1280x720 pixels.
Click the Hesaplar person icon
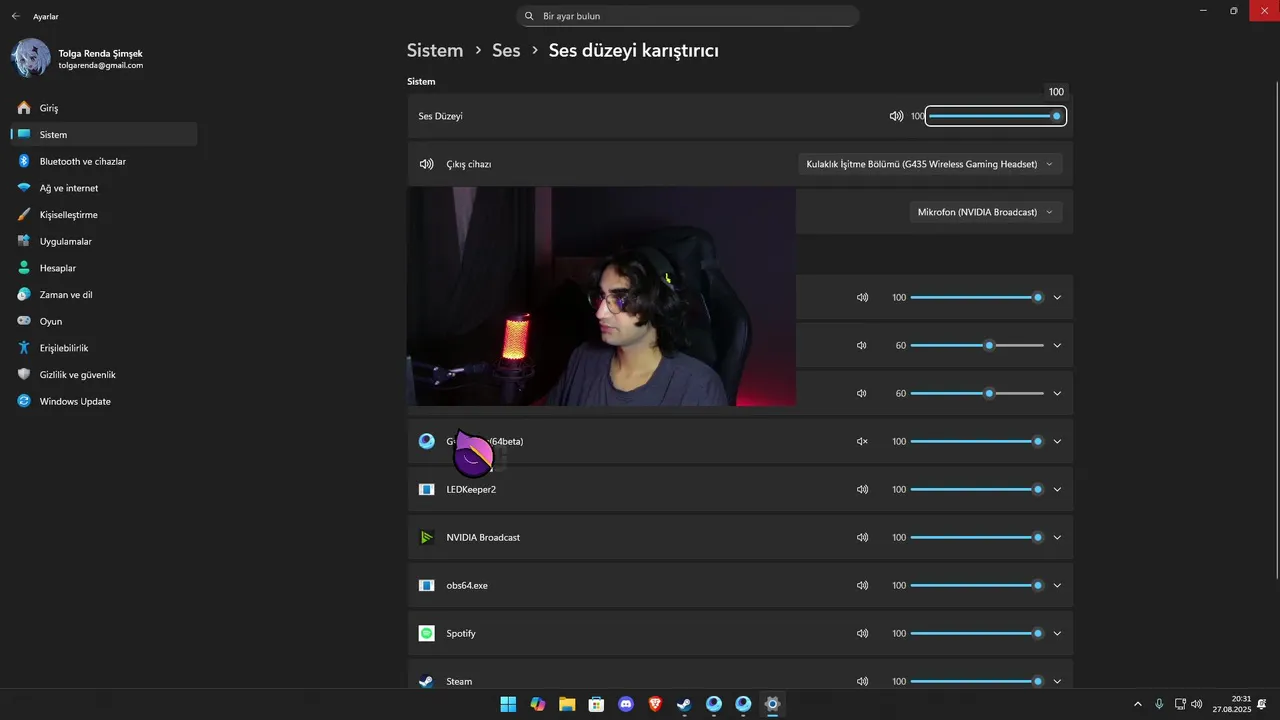tap(24, 268)
